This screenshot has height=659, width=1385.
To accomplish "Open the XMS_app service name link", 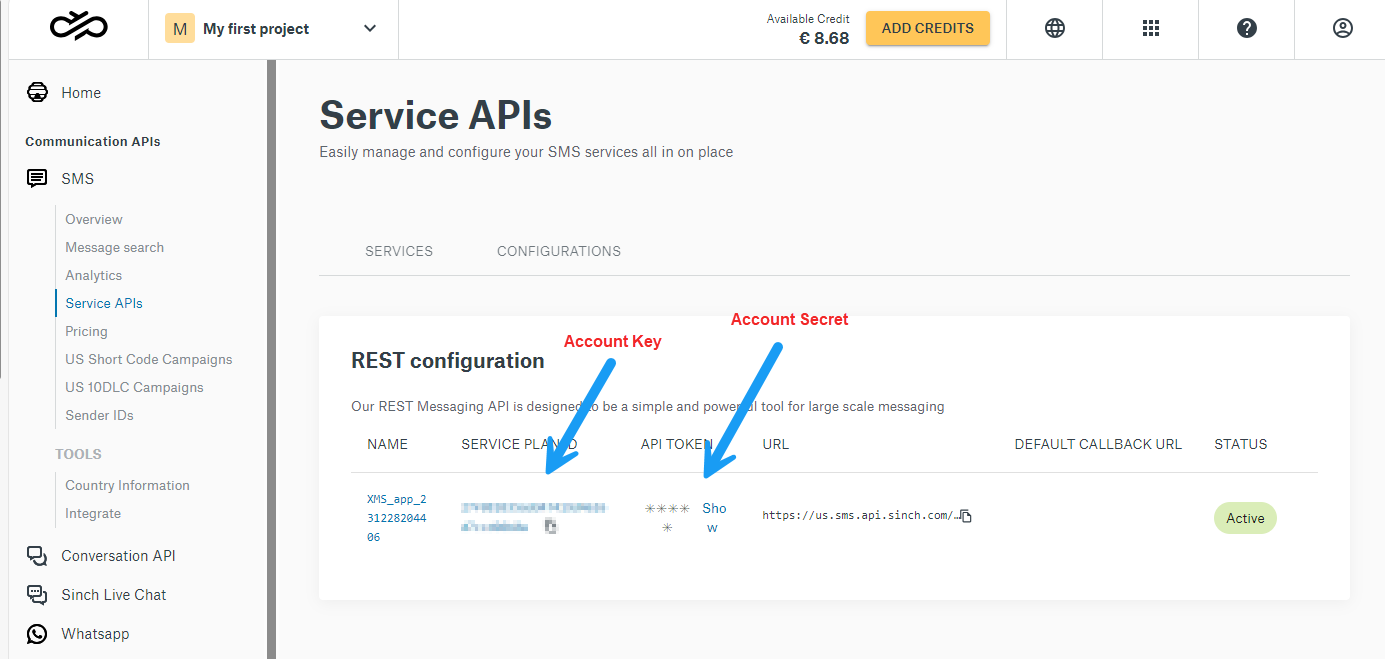I will coord(396,517).
